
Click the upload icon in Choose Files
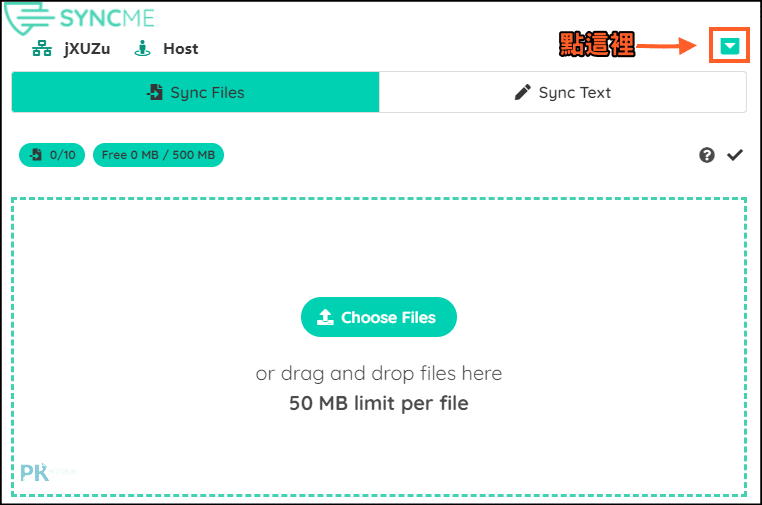point(325,317)
